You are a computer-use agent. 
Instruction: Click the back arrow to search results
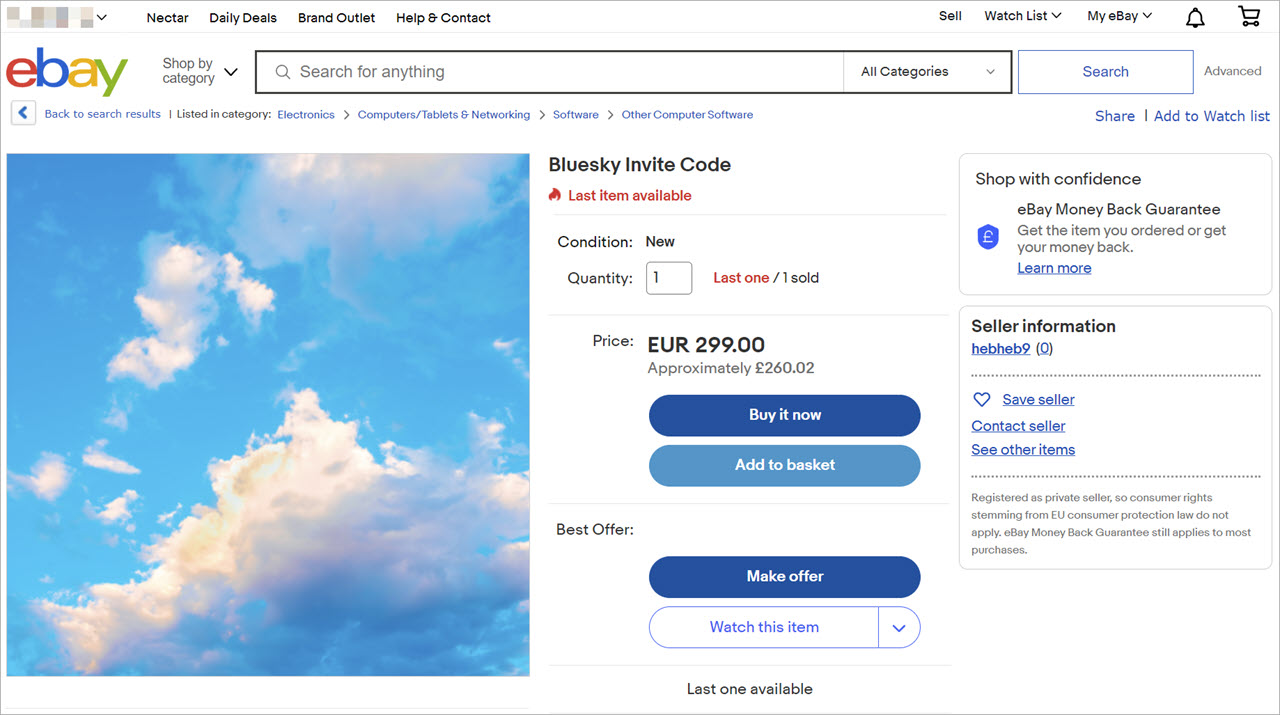pyautogui.click(x=23, y=113)
